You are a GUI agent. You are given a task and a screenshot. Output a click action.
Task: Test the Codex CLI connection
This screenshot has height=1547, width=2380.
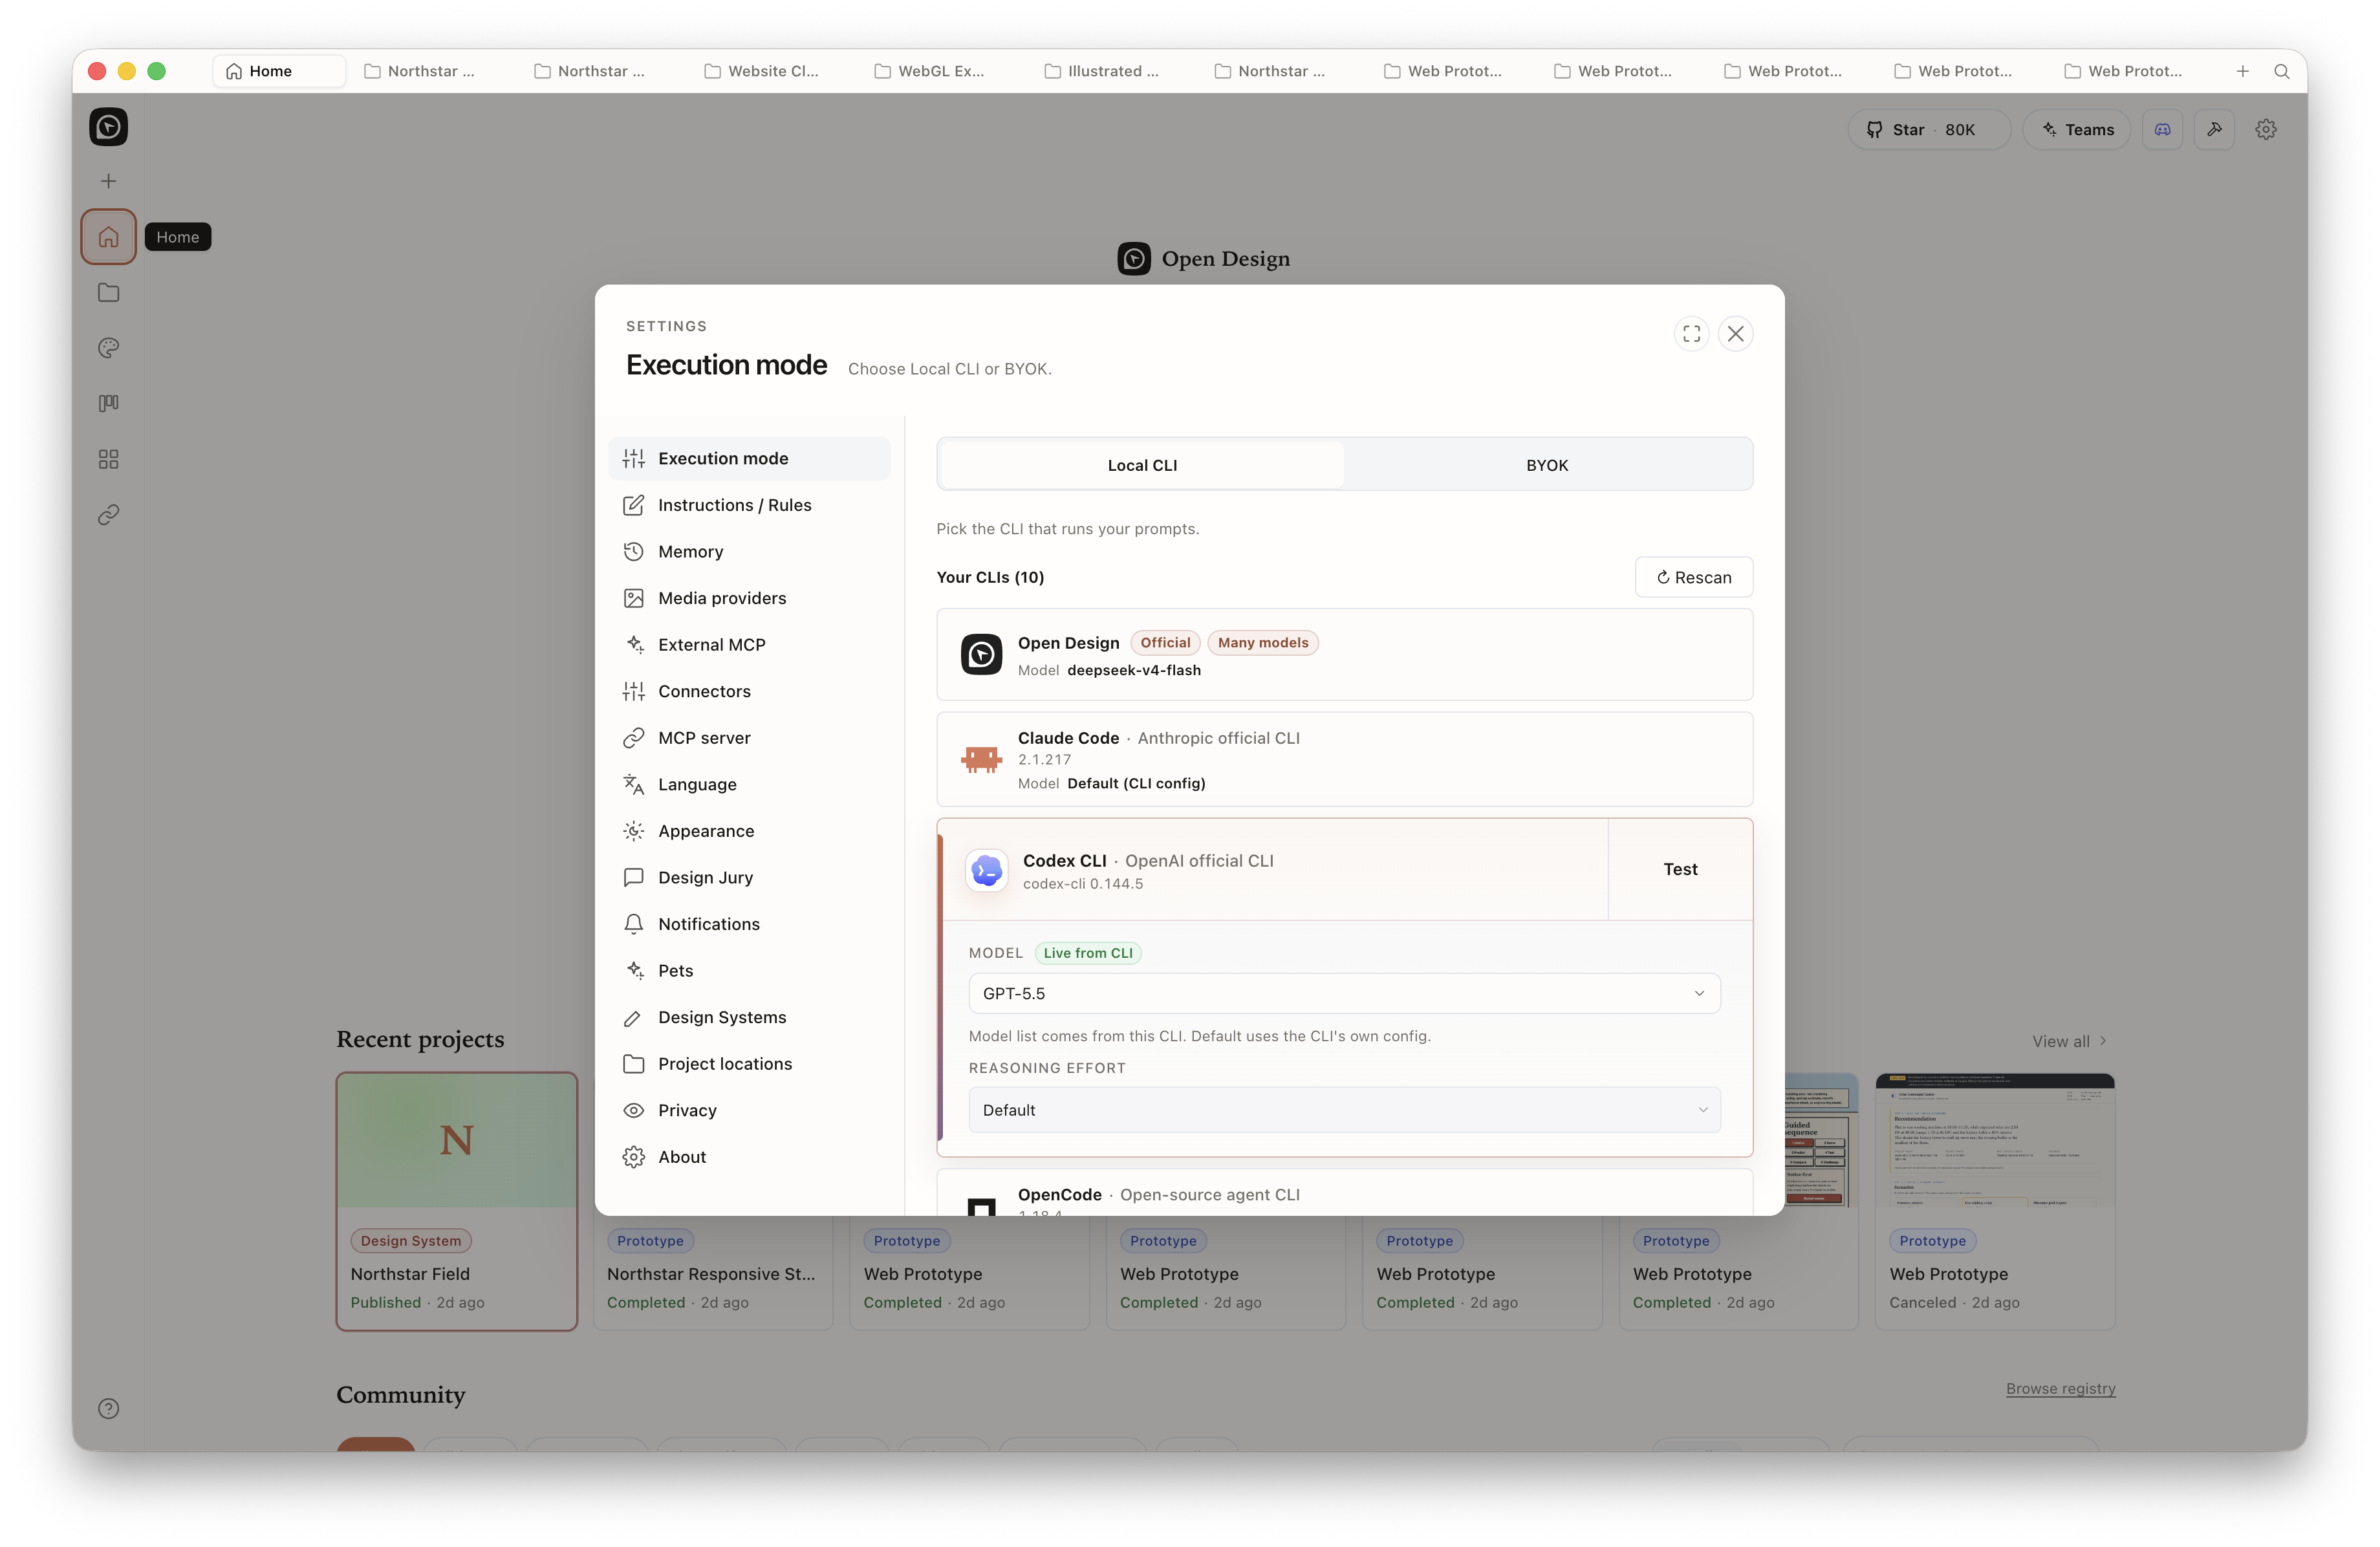point(1680,870)
